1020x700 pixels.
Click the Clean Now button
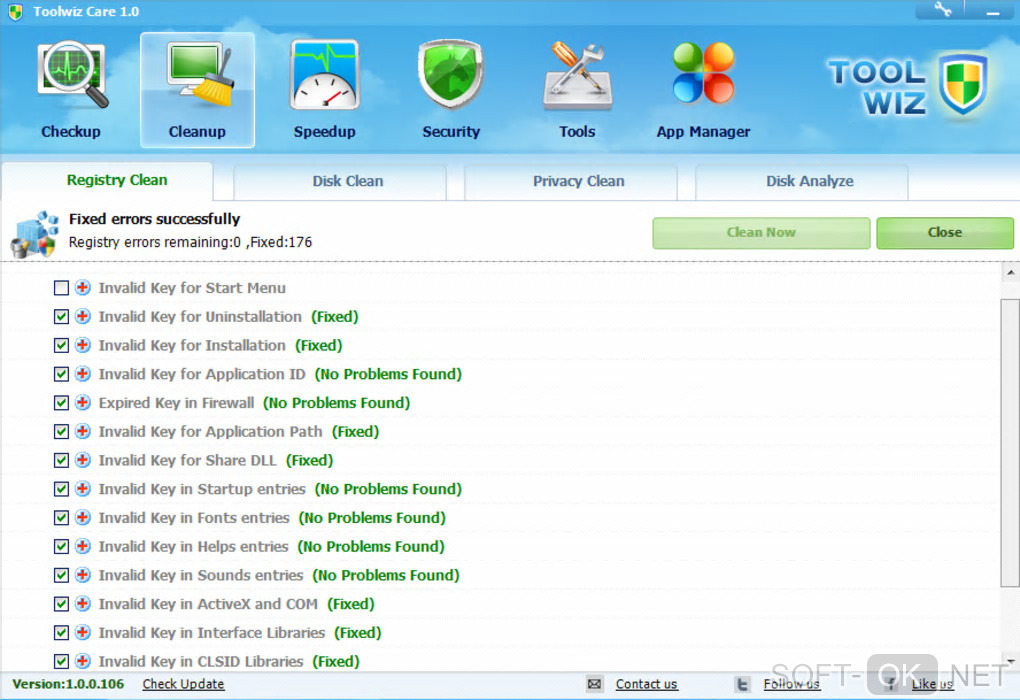click(x=761, y=233)
